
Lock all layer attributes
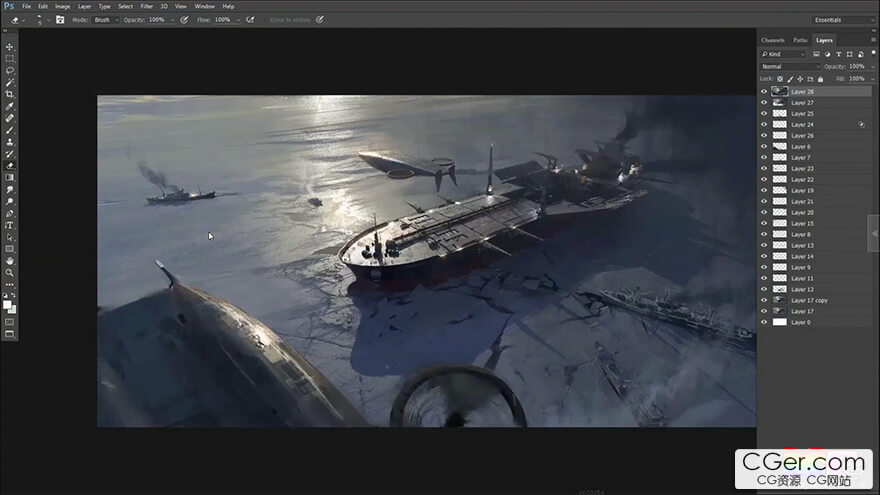tap(821, 79)
